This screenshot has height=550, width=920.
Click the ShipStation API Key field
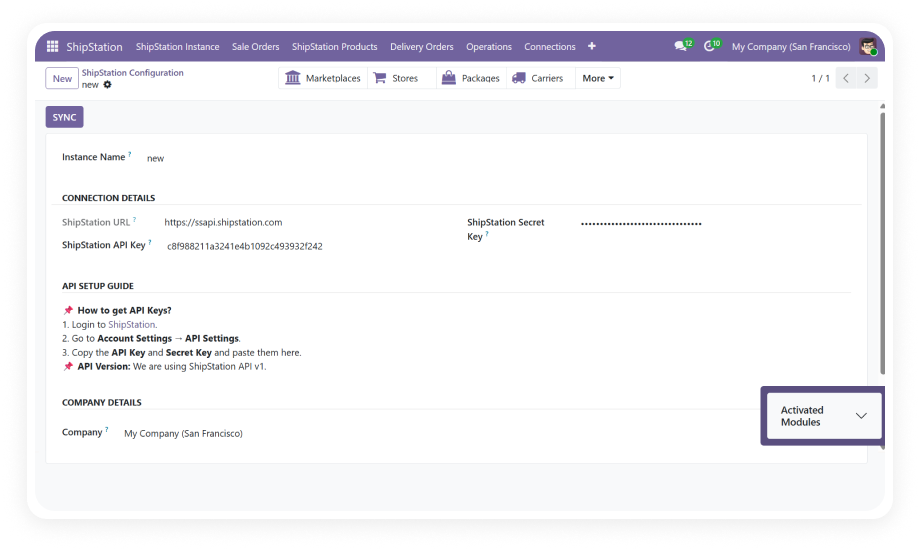pos(245,246)
